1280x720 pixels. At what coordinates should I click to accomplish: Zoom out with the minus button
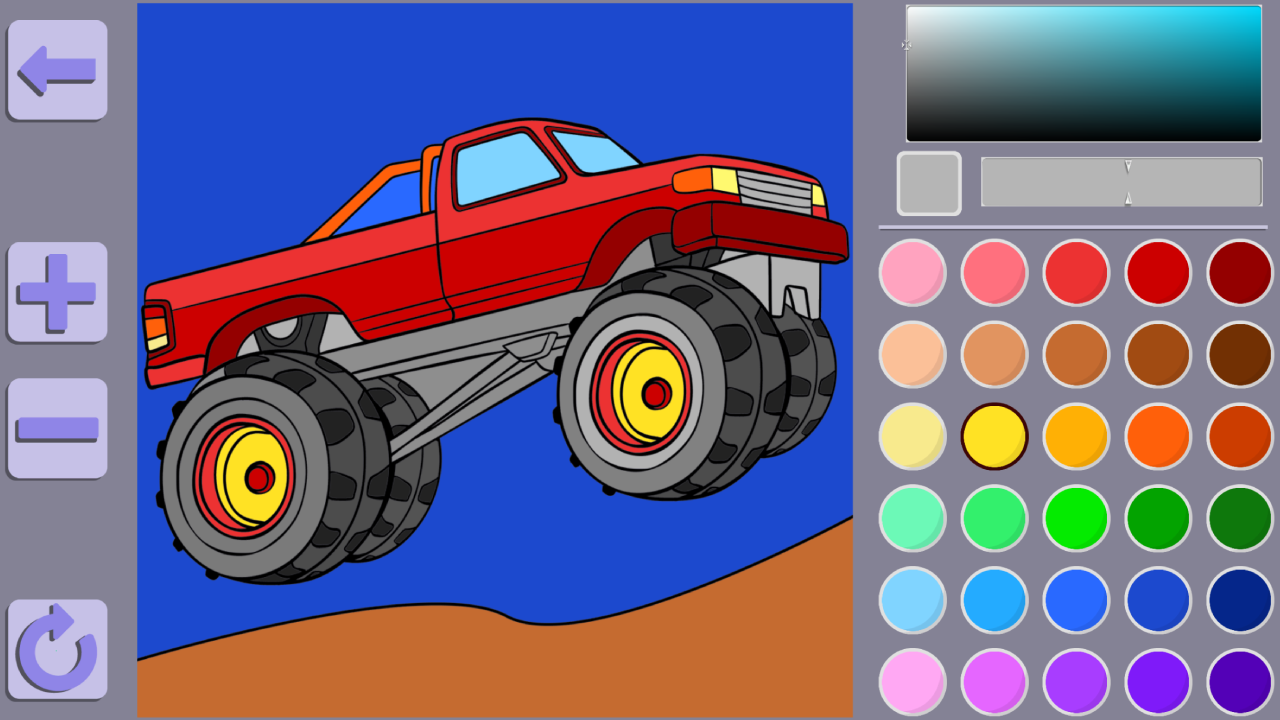(57, 428)
